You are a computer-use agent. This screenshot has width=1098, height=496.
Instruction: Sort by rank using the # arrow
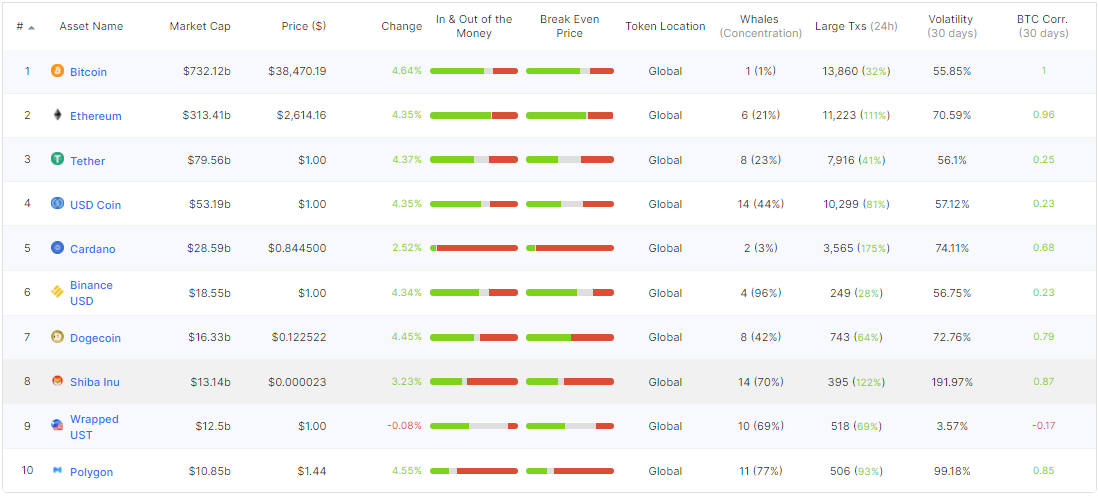(x=32, y=27)
